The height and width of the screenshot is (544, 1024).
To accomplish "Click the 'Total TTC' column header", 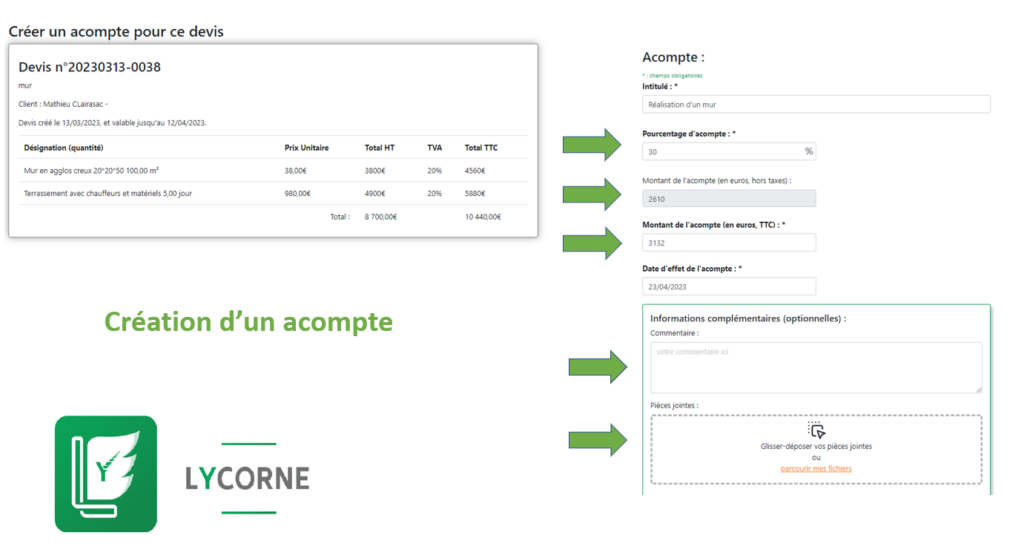I will pyautogui.click(x=481, y=148).
